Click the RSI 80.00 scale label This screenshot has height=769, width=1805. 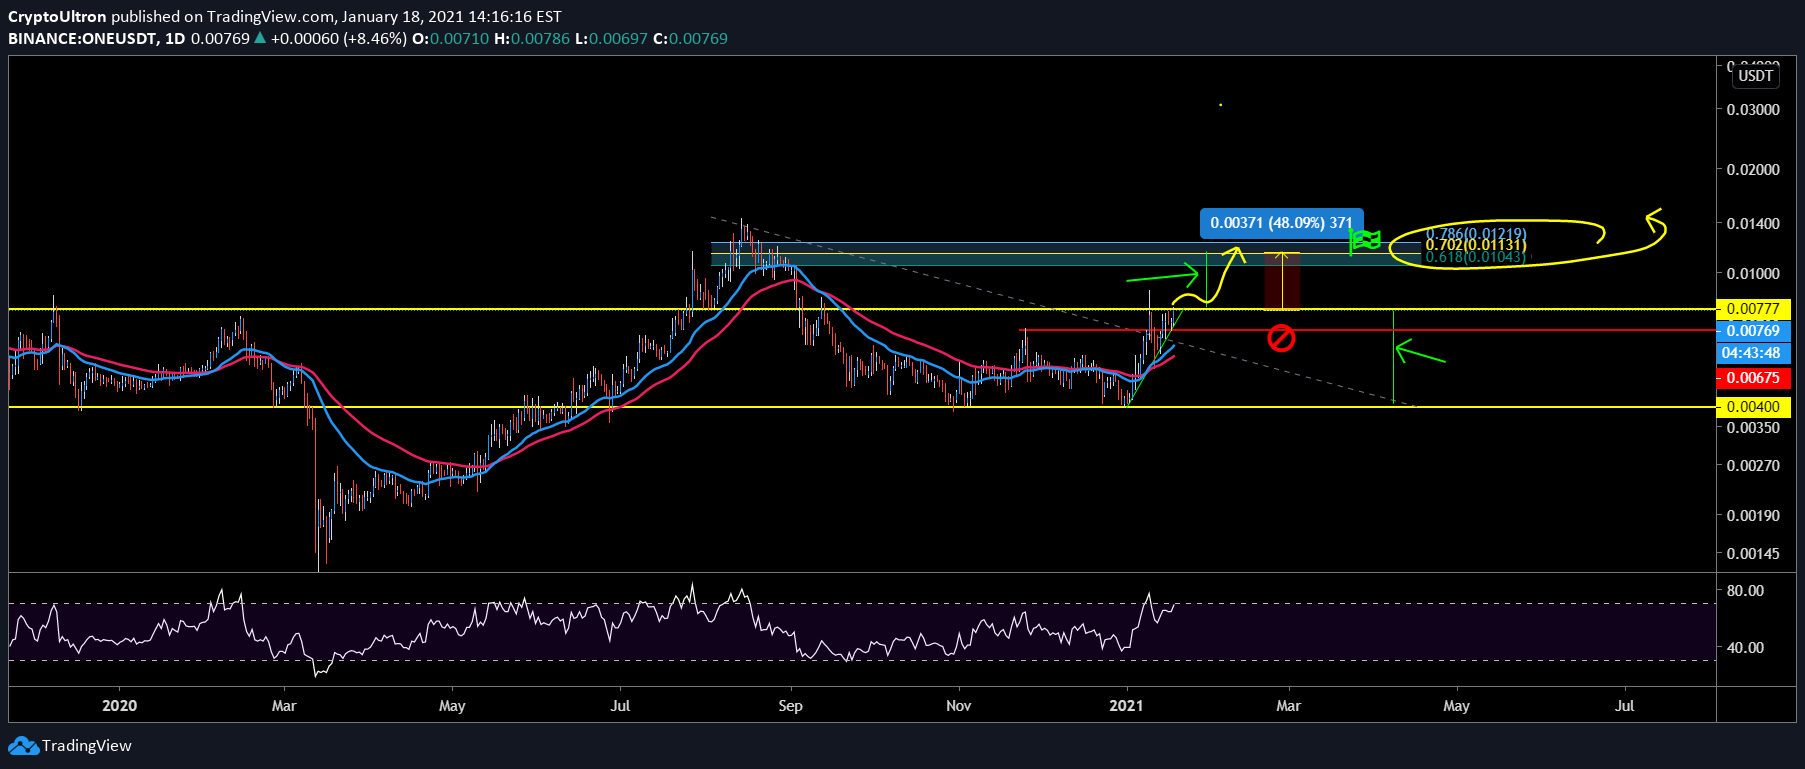tap(1745, 590)
